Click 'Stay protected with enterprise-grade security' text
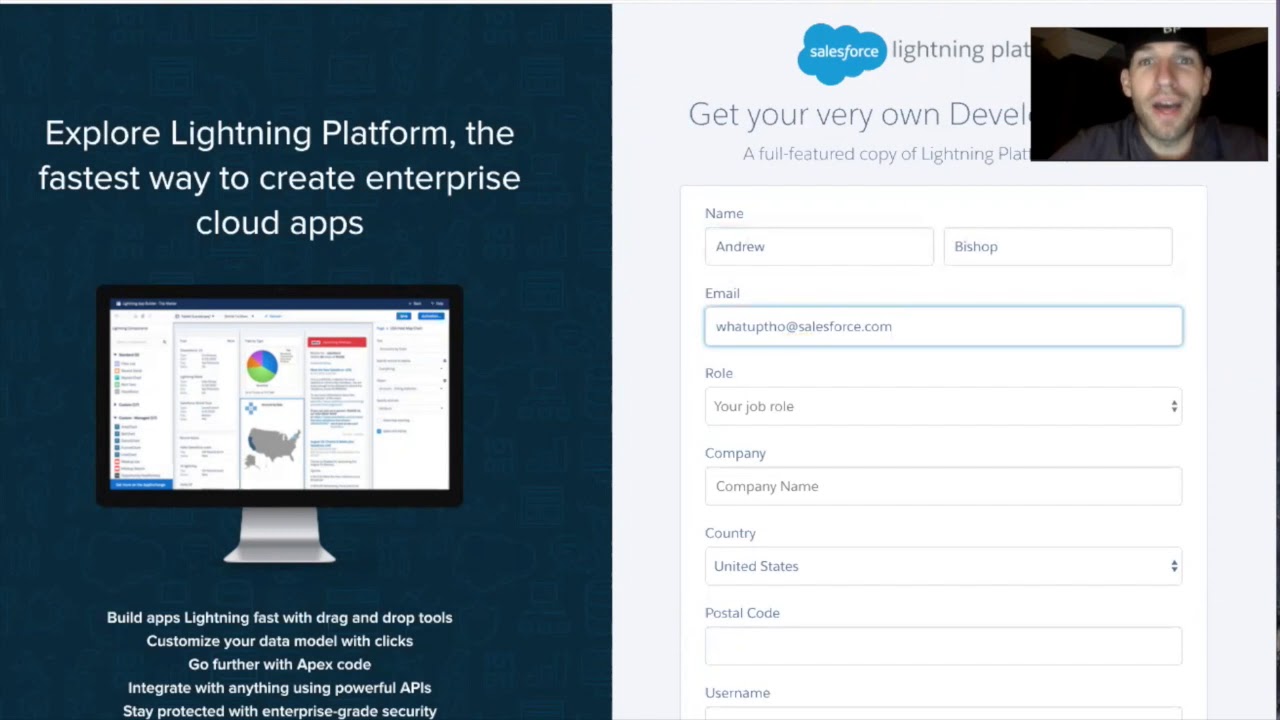This screenshot has width=1280, height=720. click(x=279, y=711)
